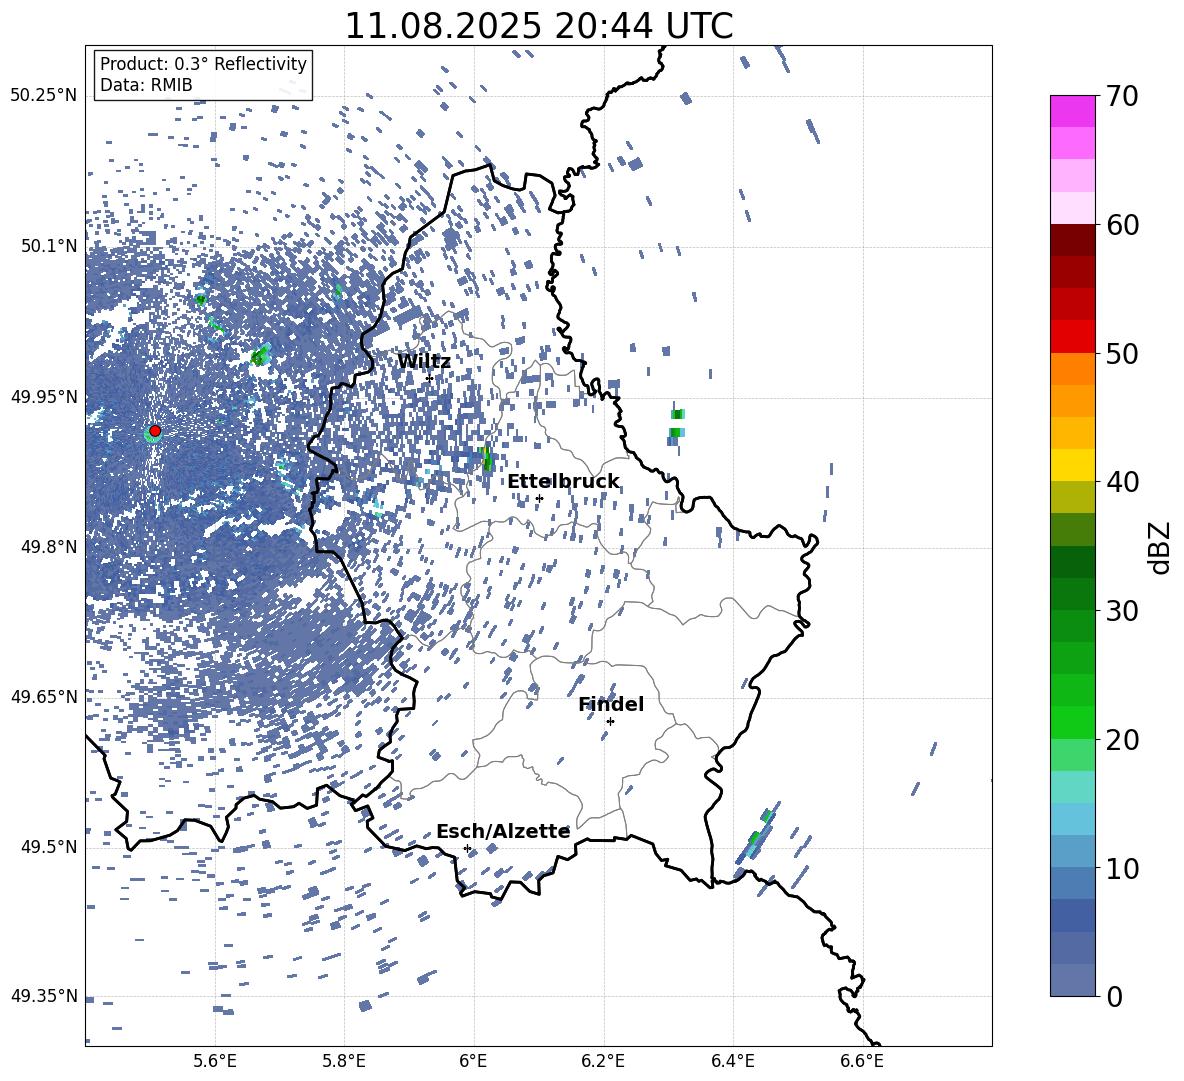
Task: Click the Ettelbruck city label
Action: 563,482
